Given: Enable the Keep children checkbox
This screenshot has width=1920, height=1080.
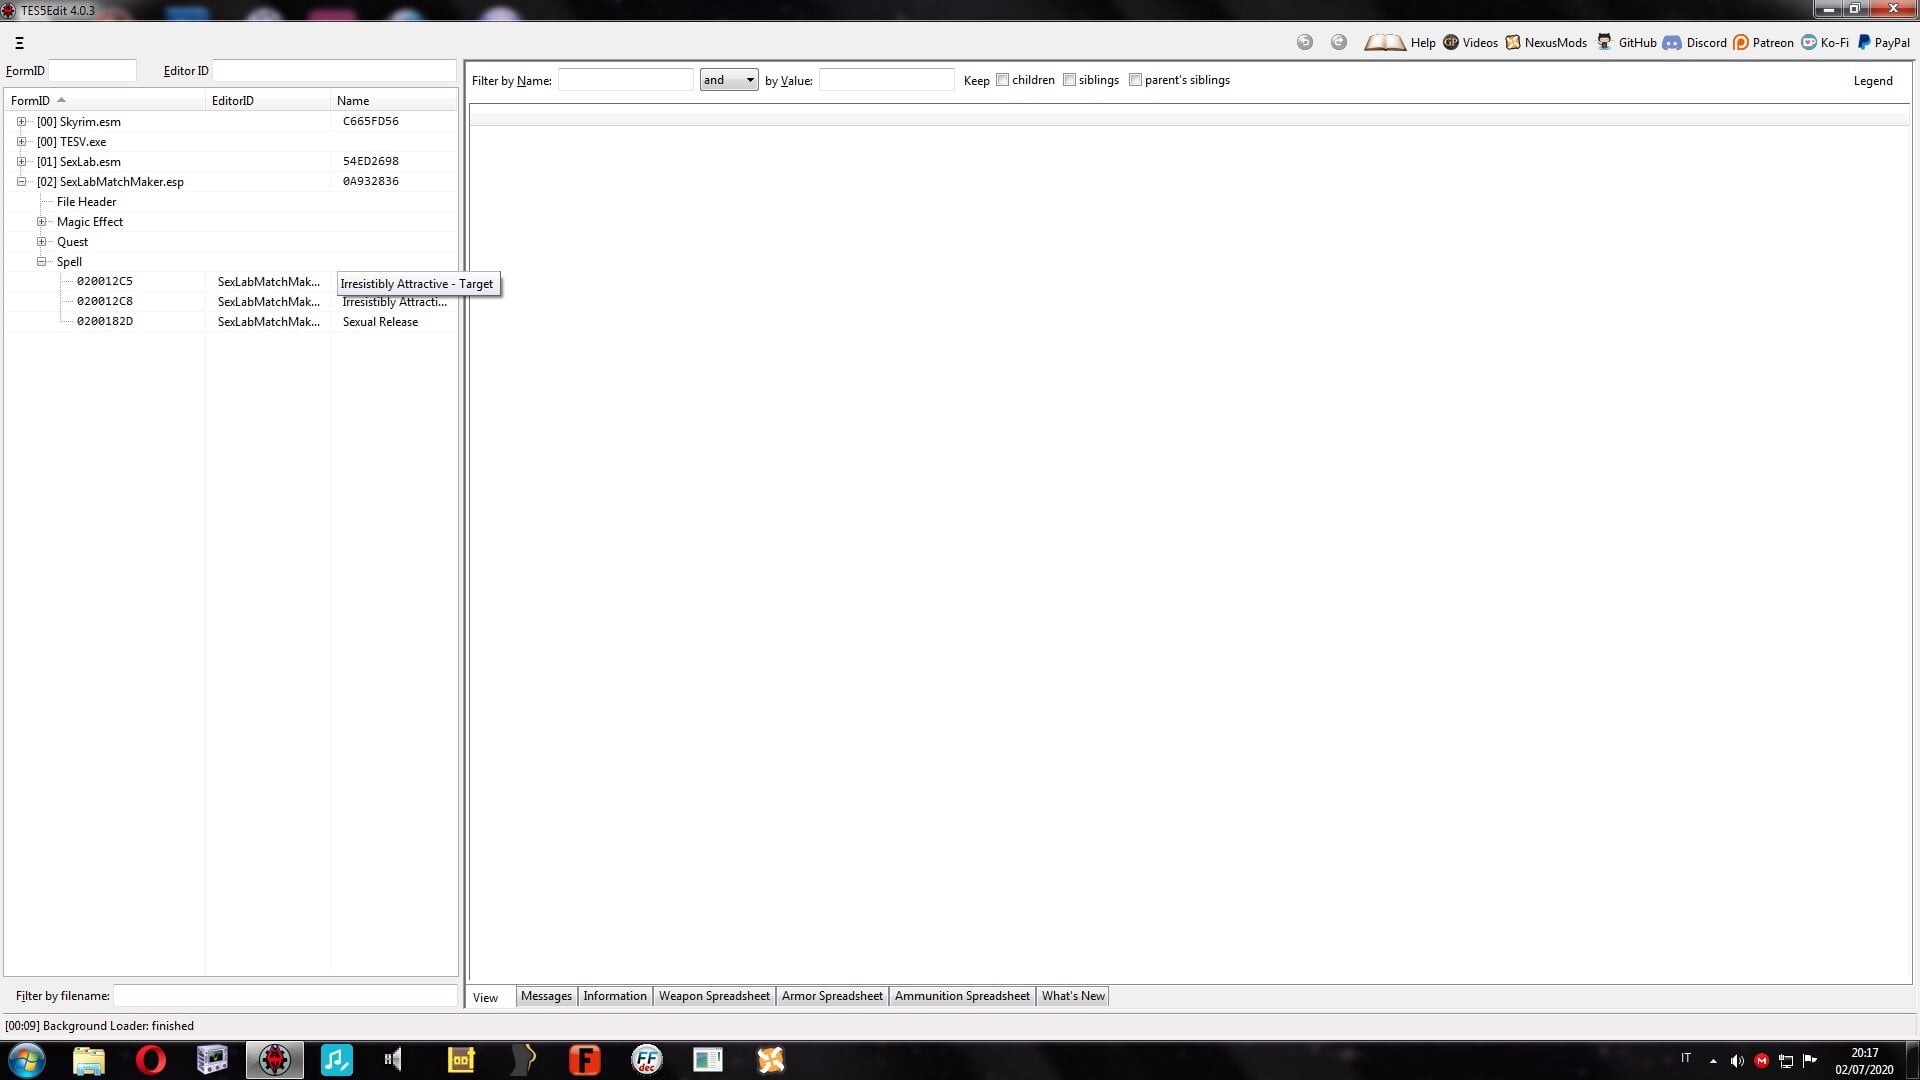Looking at the screenshot, I should point(1002,80).
